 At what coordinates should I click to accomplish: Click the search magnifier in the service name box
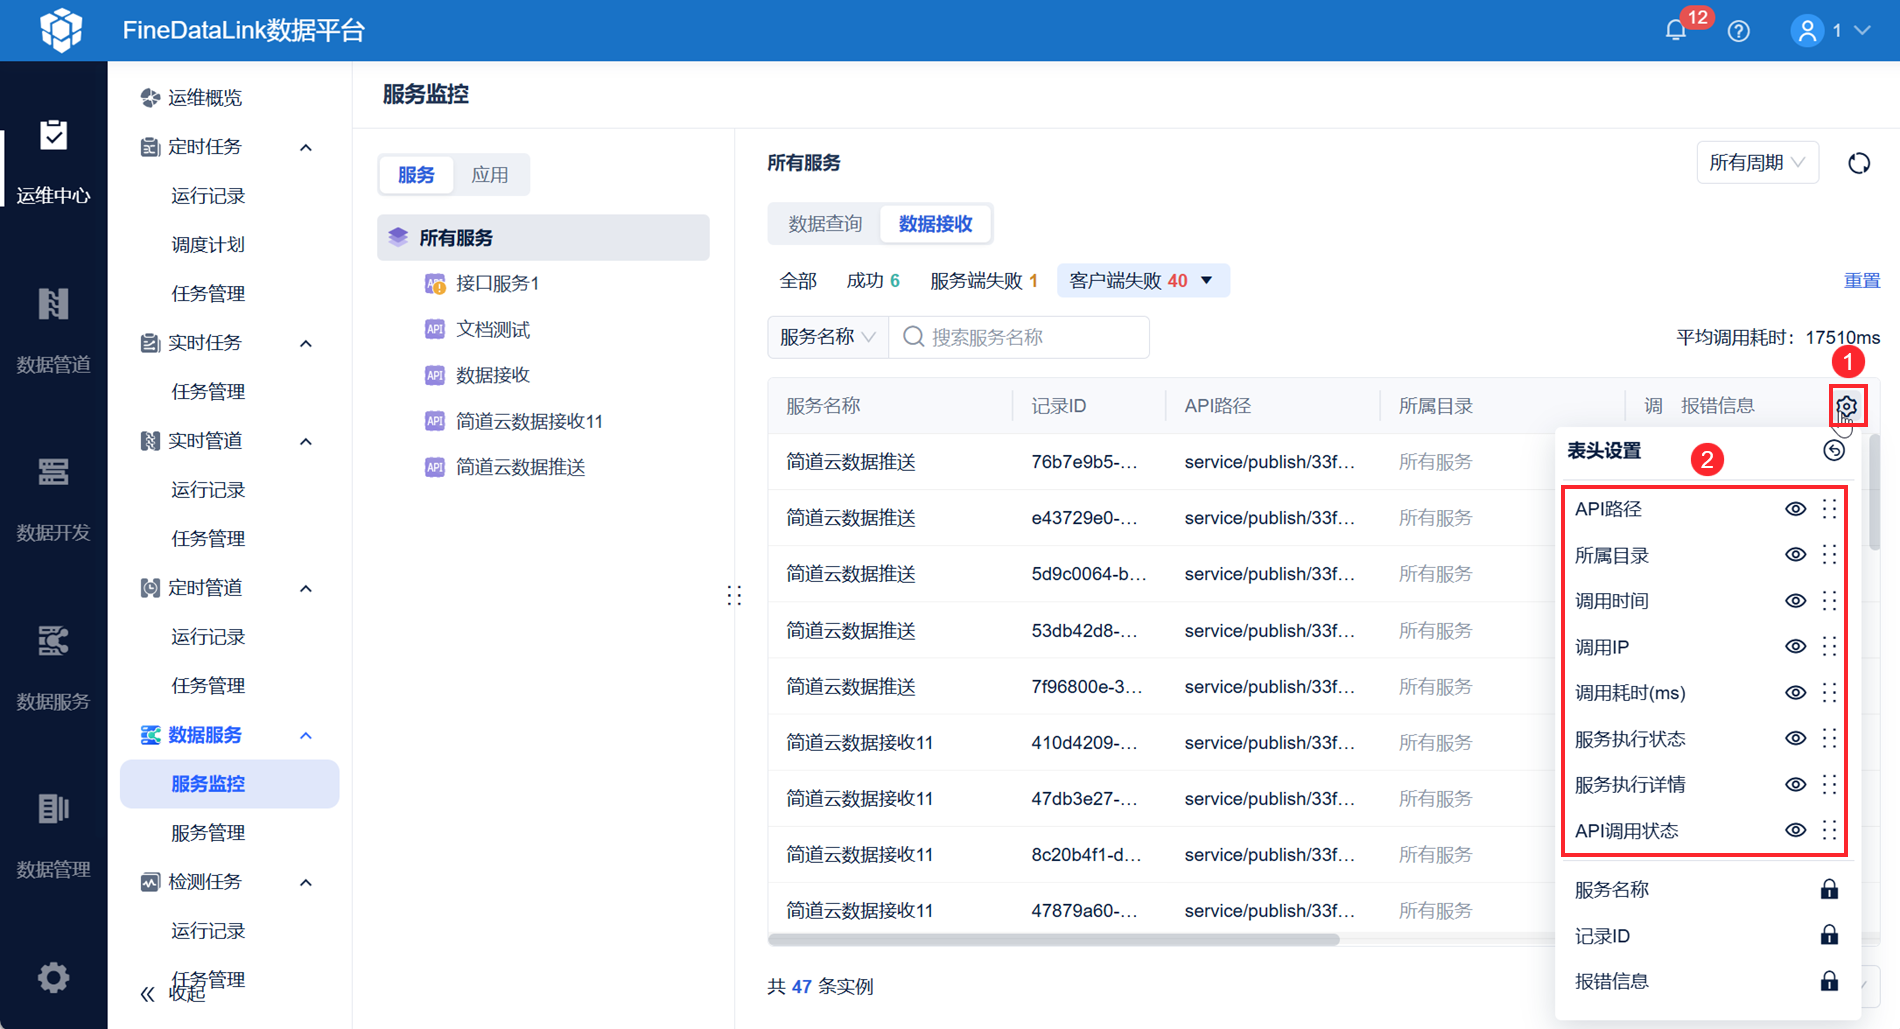pos(913,337)
